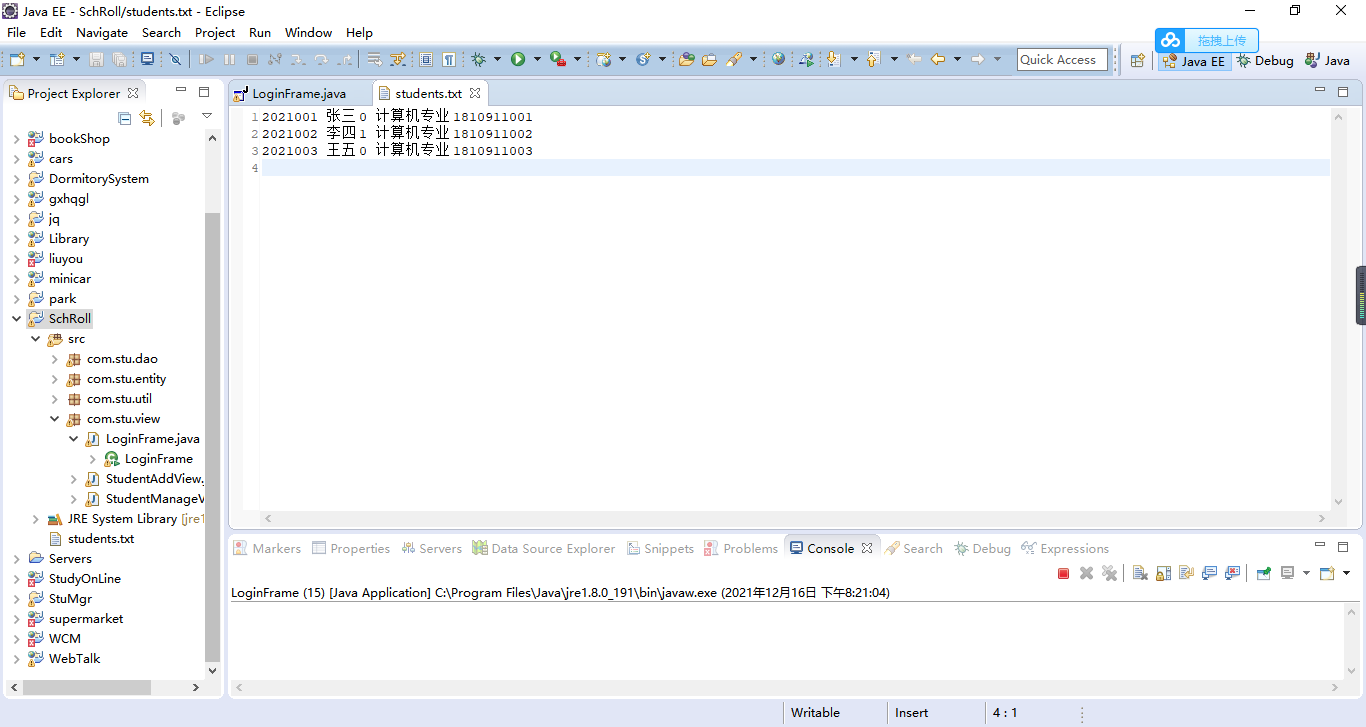This screenshot has width=1366, height=727.
Task: Open the Window menu
Action: click(308, 32)
